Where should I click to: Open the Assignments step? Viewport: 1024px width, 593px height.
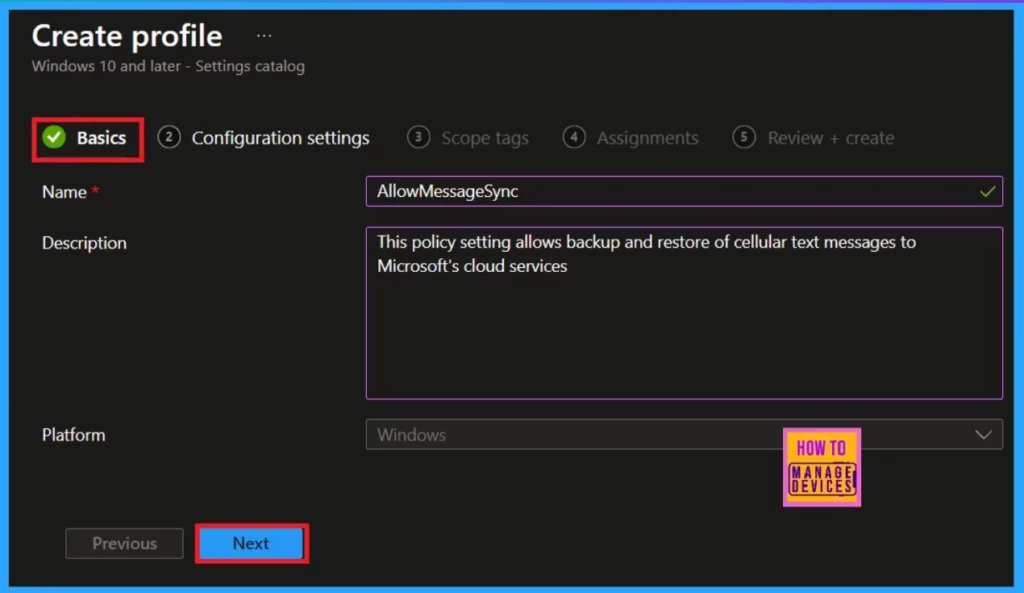pyautogui.click(x=630, y=138)
